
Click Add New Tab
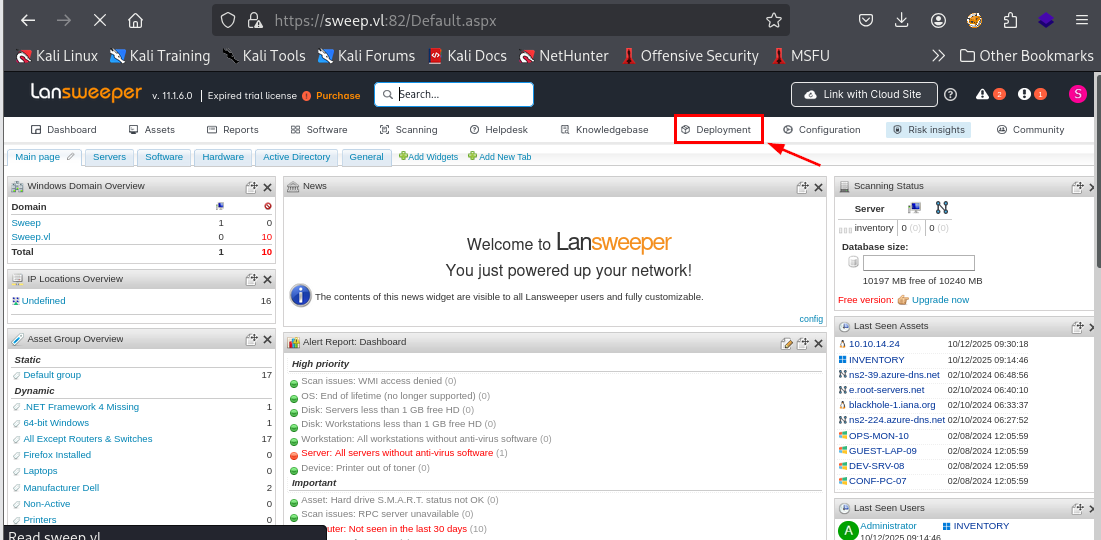click(499, 157)
